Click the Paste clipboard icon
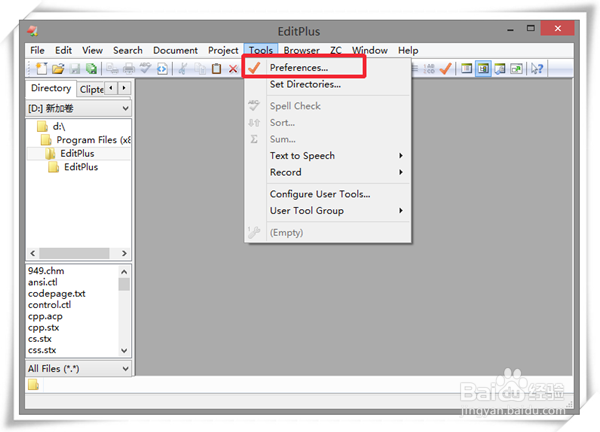This screenshot has height=432, width=600. click(217, 69)
